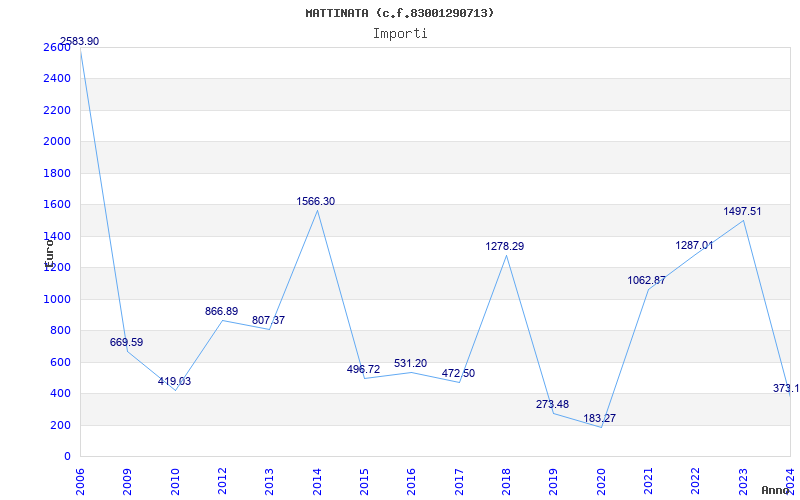Click the 2016 x-axis year label
Image resolution: width=800 pixels, height=500 pixels.
click(411, 482)
